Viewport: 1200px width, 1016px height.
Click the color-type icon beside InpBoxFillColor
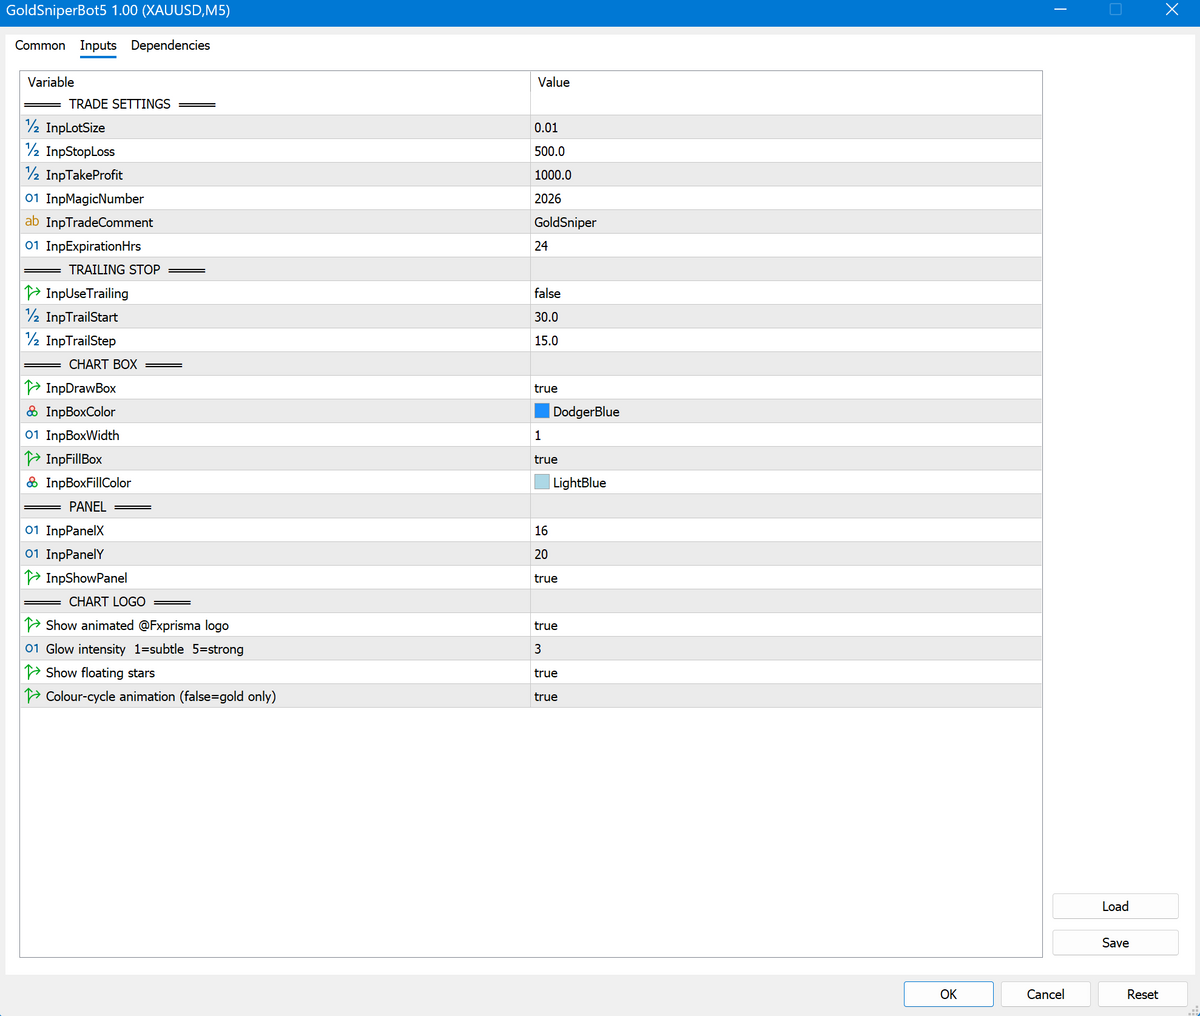click(x=32, y=482)
